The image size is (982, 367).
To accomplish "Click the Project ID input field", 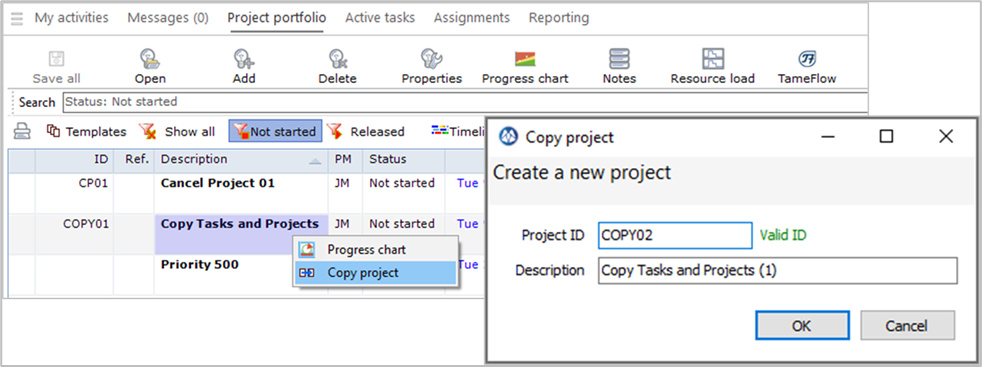I will click(675, 235).
